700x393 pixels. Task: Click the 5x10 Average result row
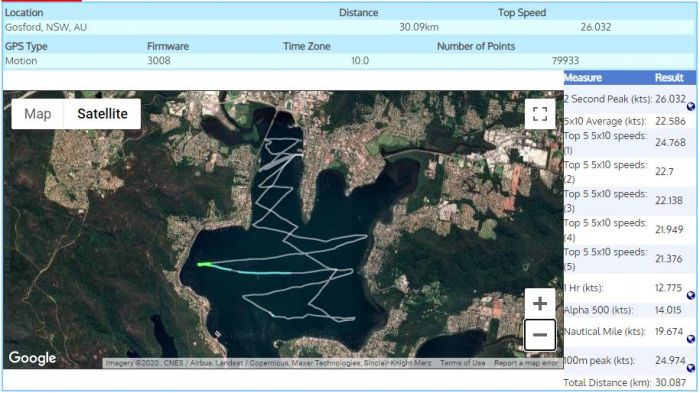point(629,121)
